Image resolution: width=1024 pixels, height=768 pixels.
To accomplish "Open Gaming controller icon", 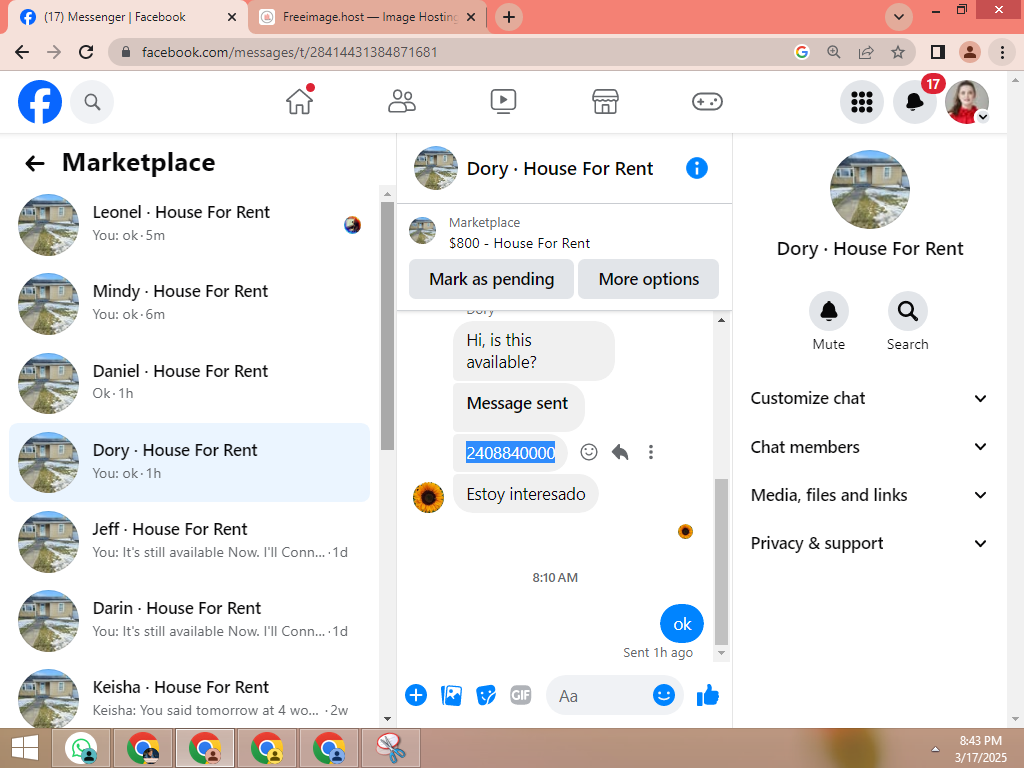I will coord(707,101).
